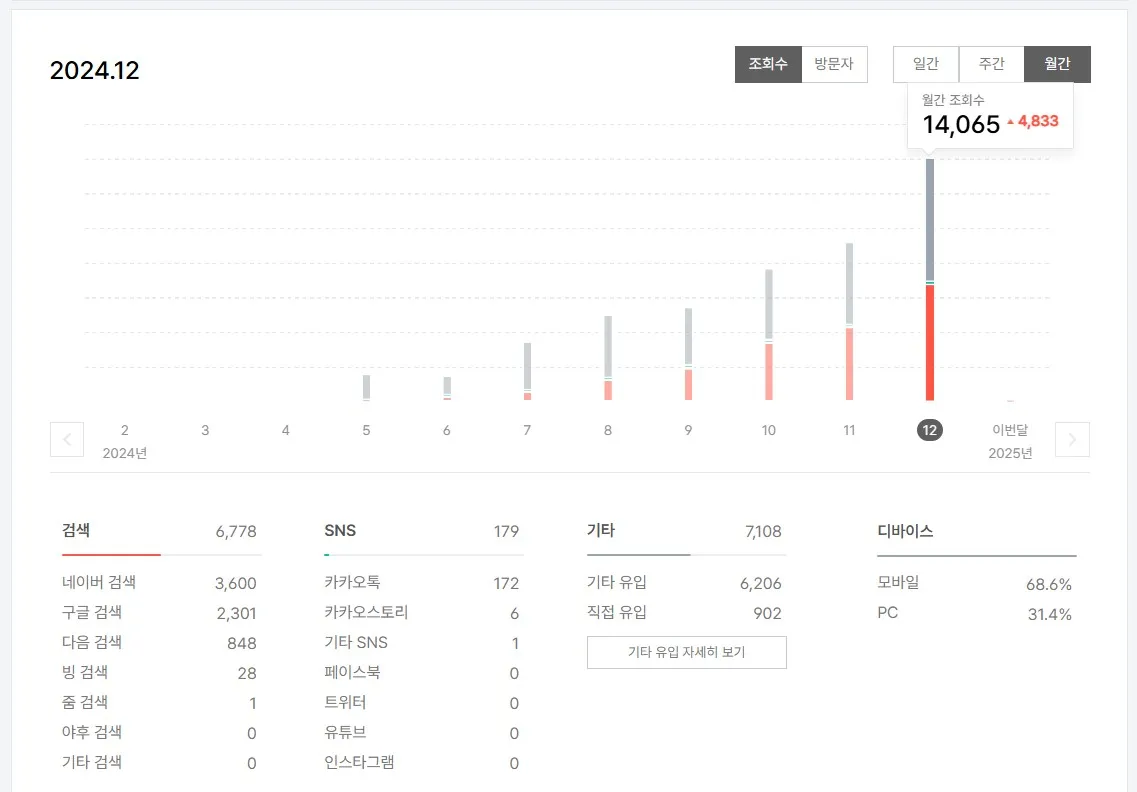Select the November bar in the chart
The image size is (1137, 792).
click(849, 320)
